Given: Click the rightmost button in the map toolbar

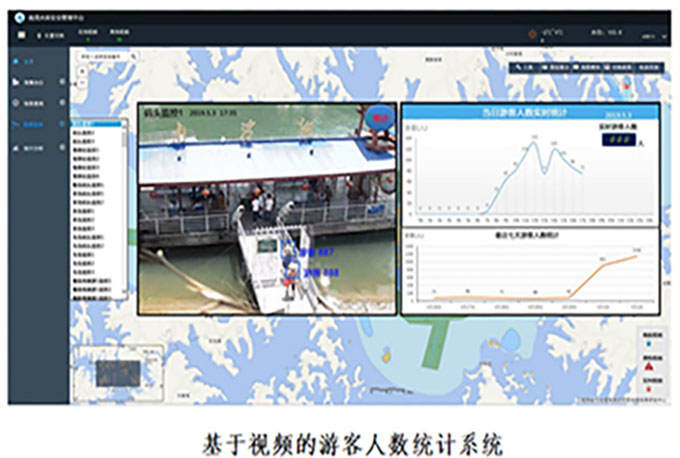Looking at the screenshot, I should click(x=649, y=68).
